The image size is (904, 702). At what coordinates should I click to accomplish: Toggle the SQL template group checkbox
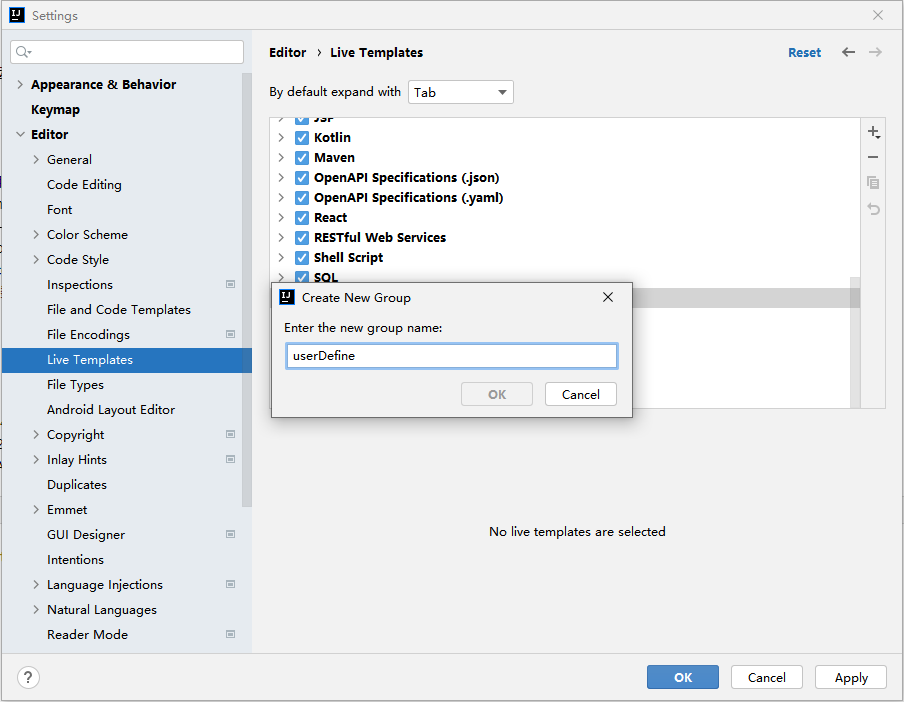[x=302, y=277]
